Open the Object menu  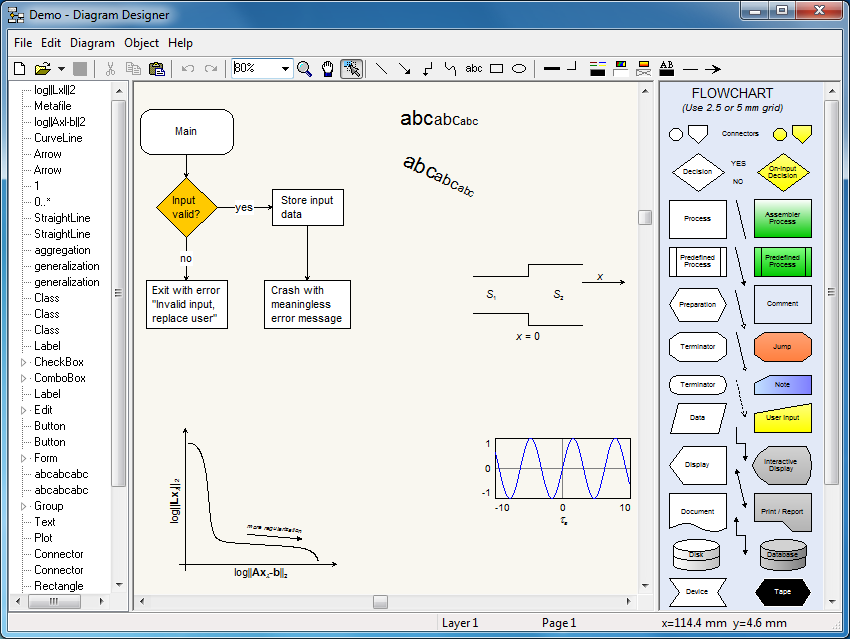click(x=141, y=43)
